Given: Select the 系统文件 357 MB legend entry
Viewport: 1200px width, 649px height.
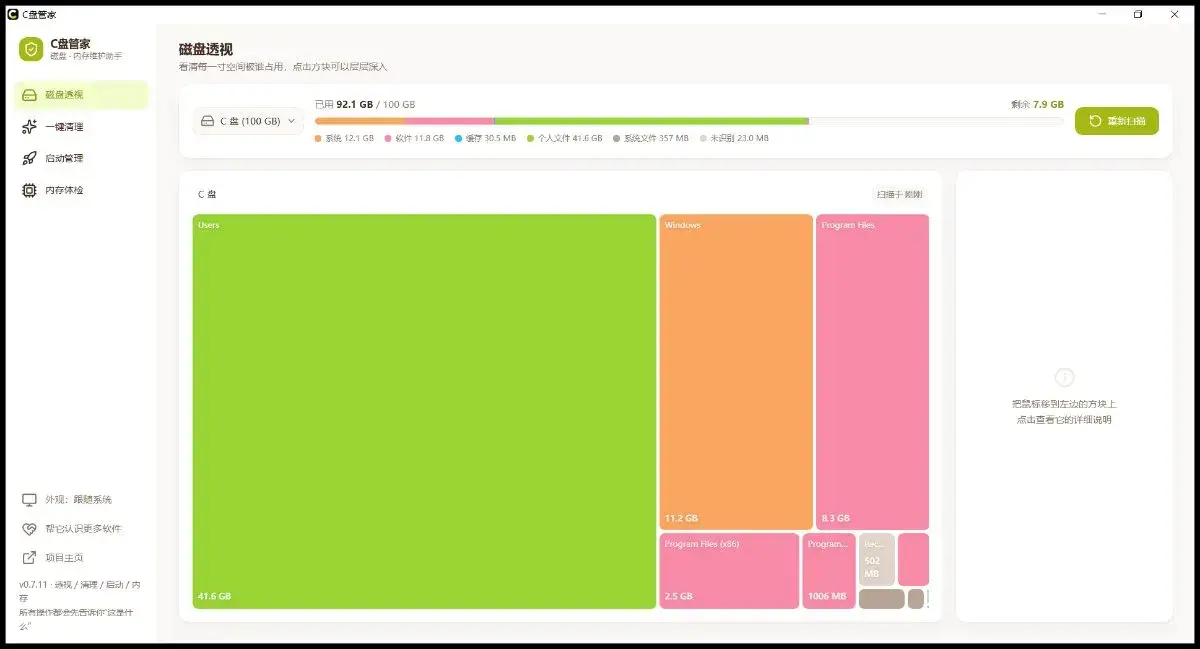Looking at the screenshot, I should pyautogui.click(x=651, y=138).
